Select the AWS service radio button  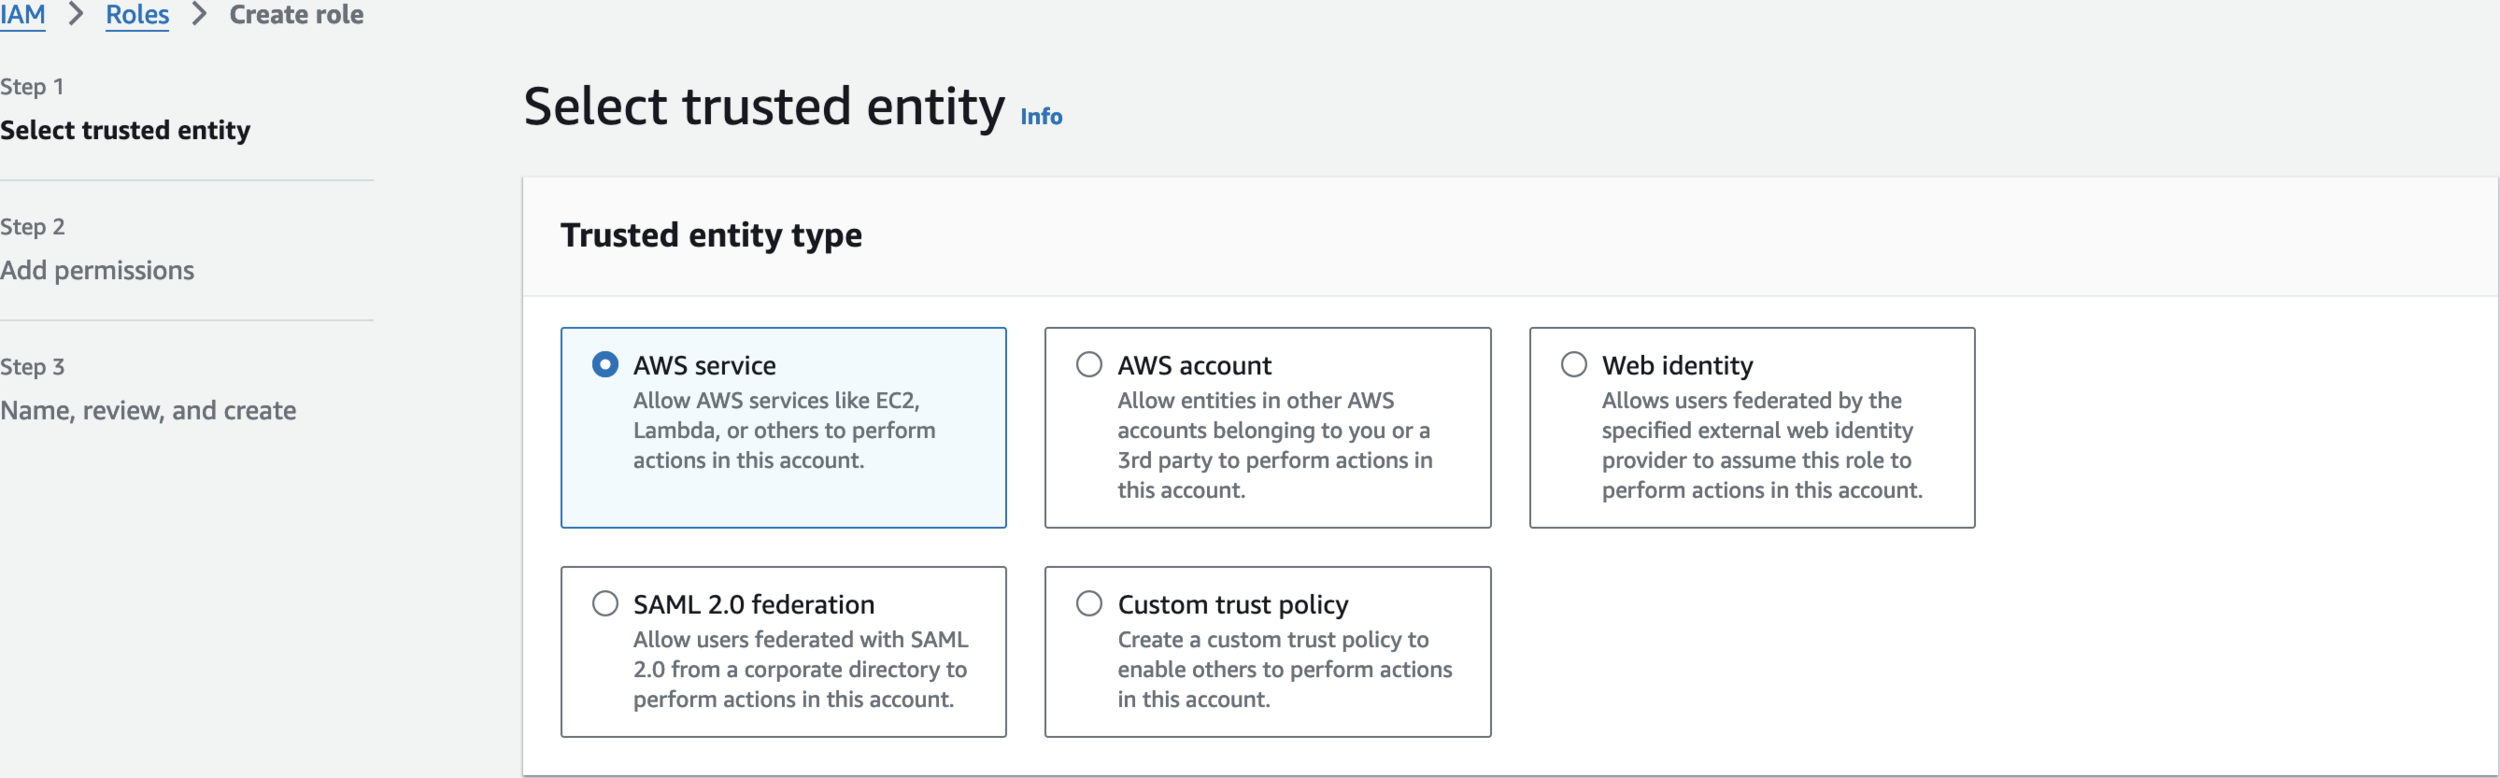click(x=605, y=364)
